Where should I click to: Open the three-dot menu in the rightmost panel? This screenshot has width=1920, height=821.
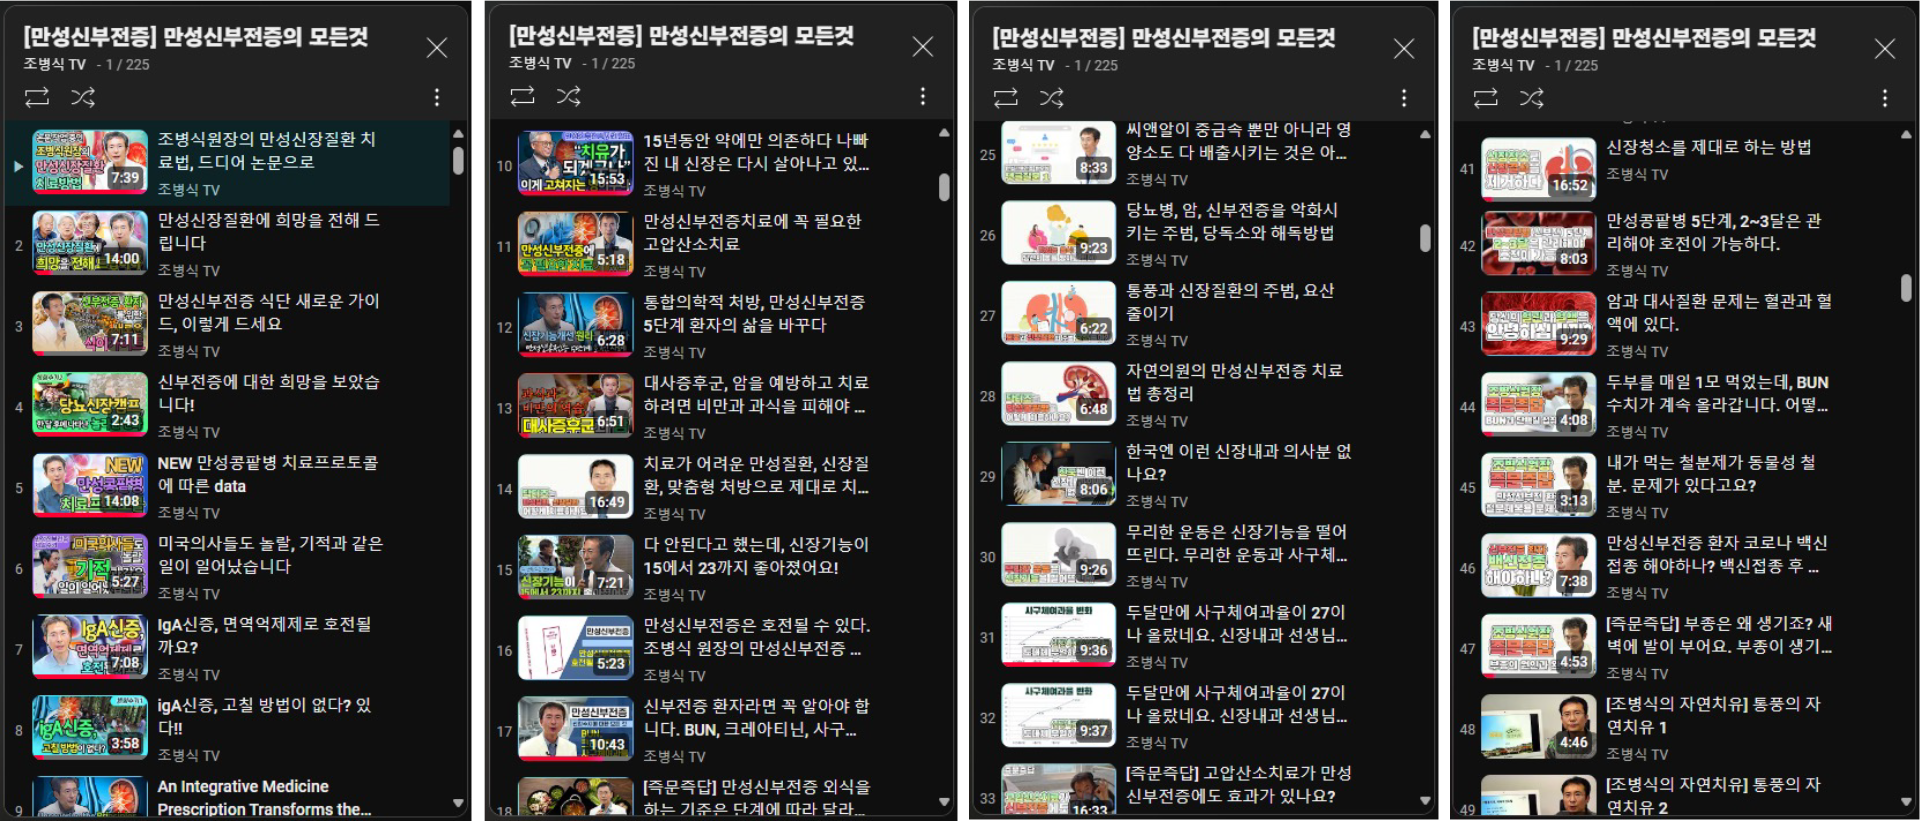tap(1885, 98)
